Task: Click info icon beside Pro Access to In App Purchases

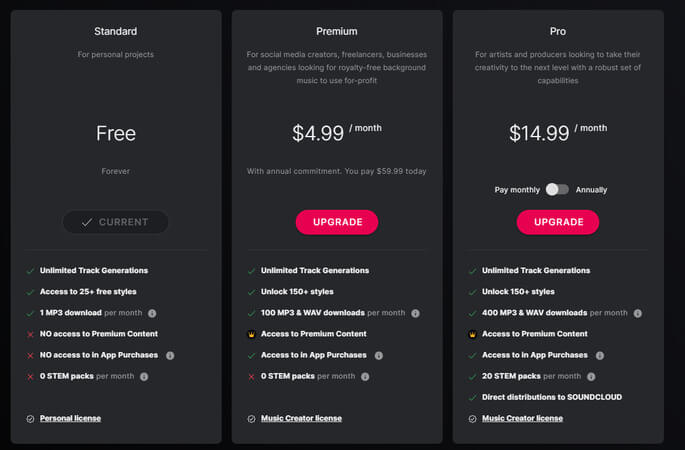Action: pos(600,356)
